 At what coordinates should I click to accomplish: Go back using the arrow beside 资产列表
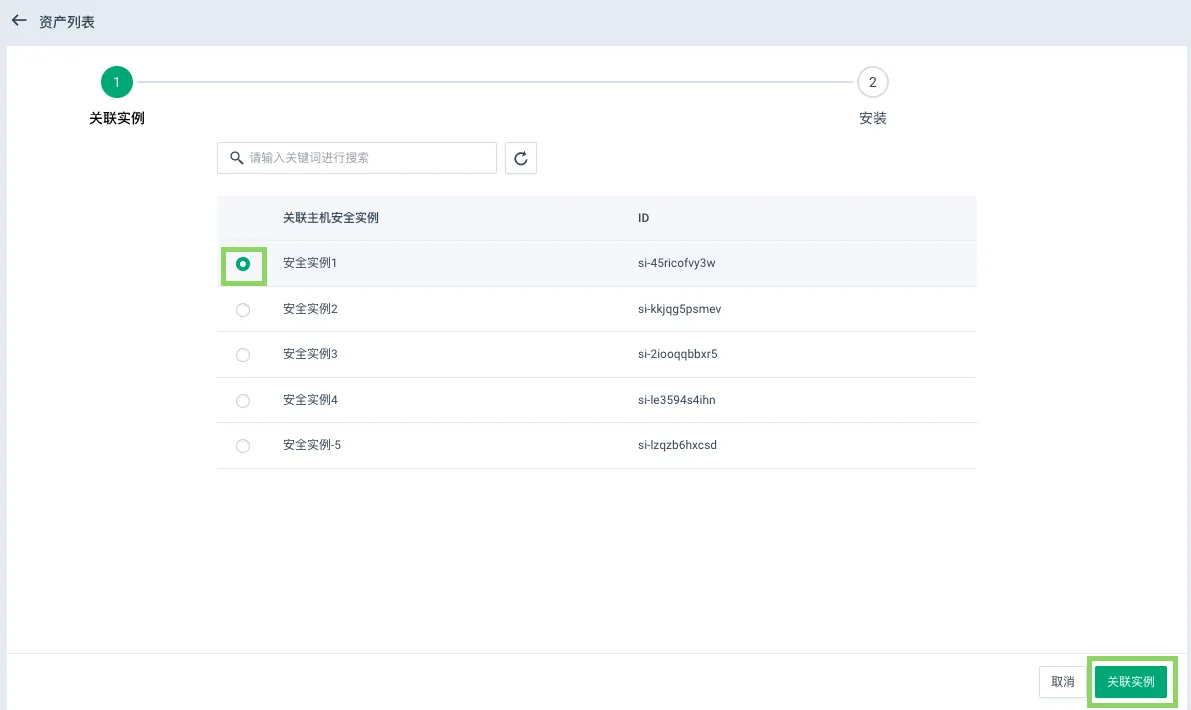click(x=19, y=21)
